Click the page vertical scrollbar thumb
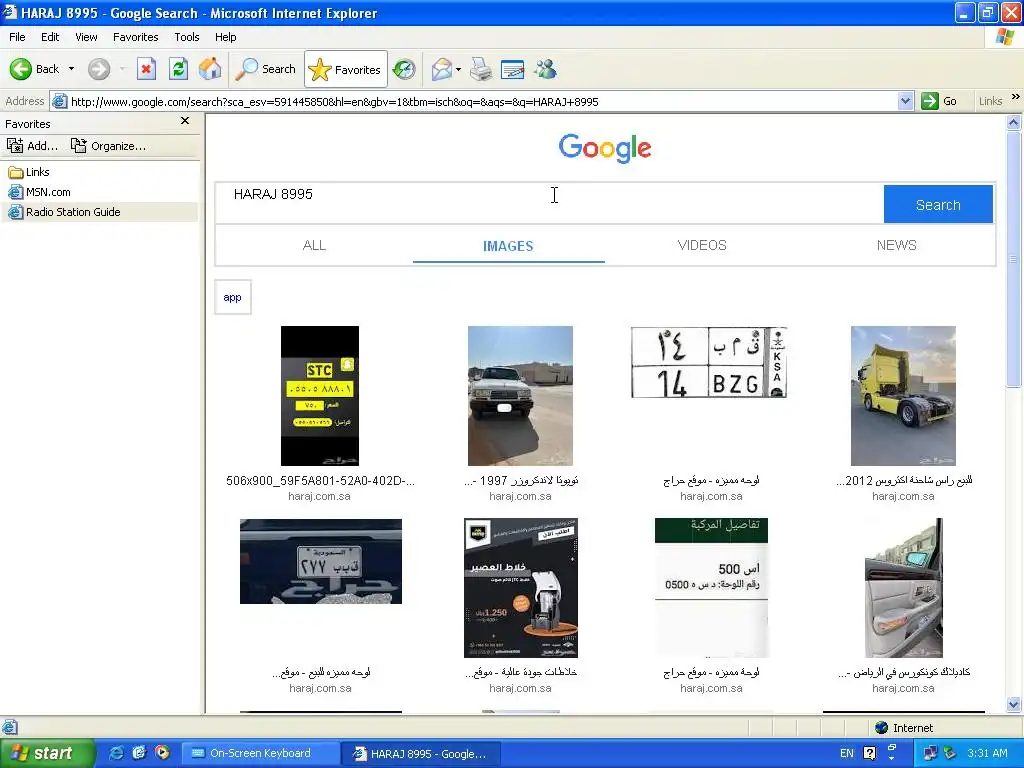 [1014, 259]
